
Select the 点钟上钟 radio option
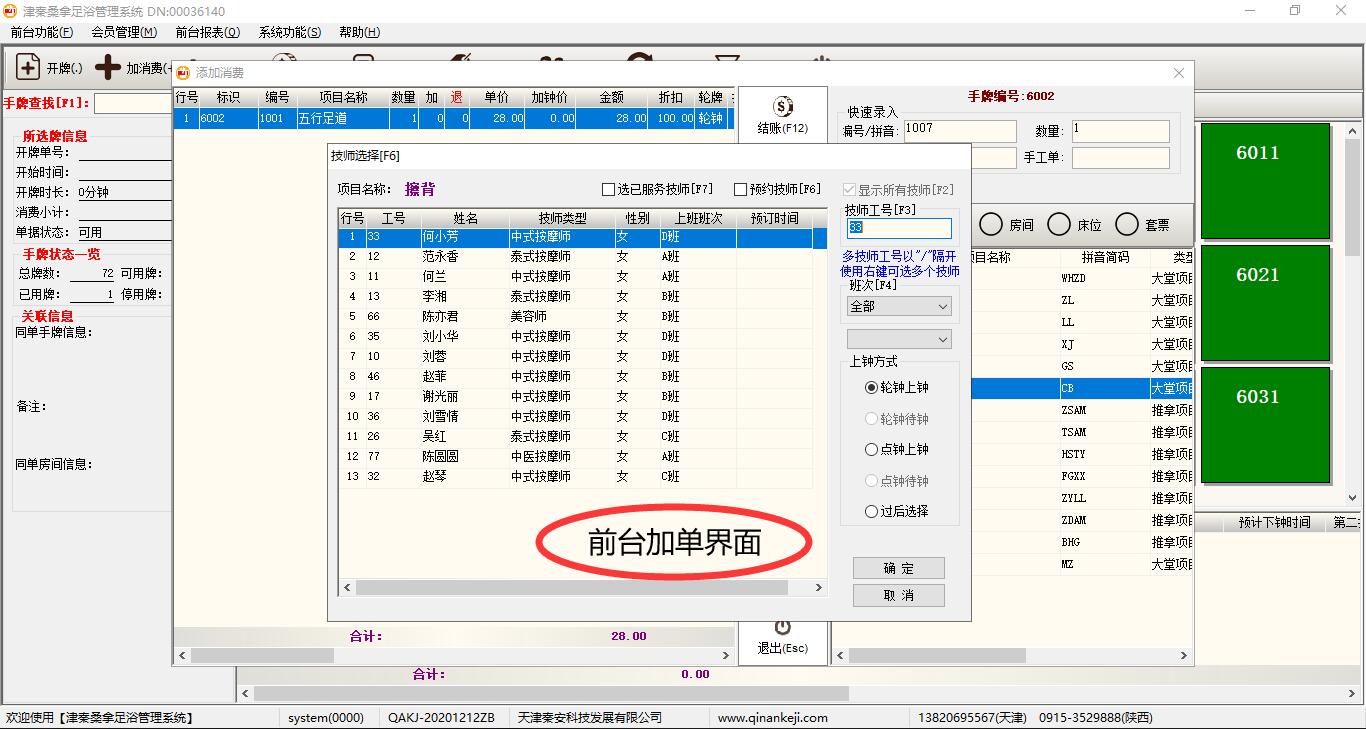click(x=872, y=450)
